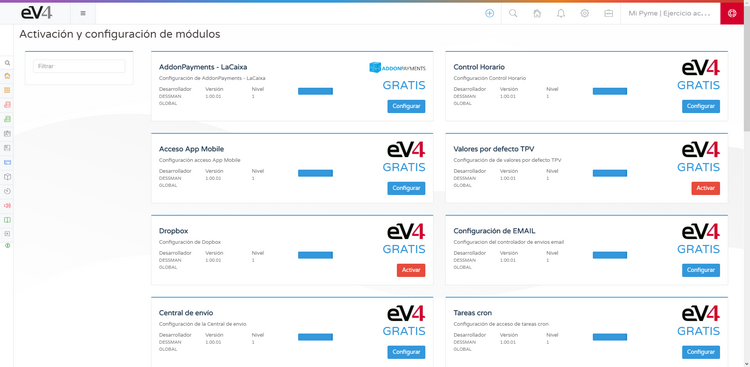Click the box package icon in sidebar
Screen dimensions: 750x367
[7, 177]
